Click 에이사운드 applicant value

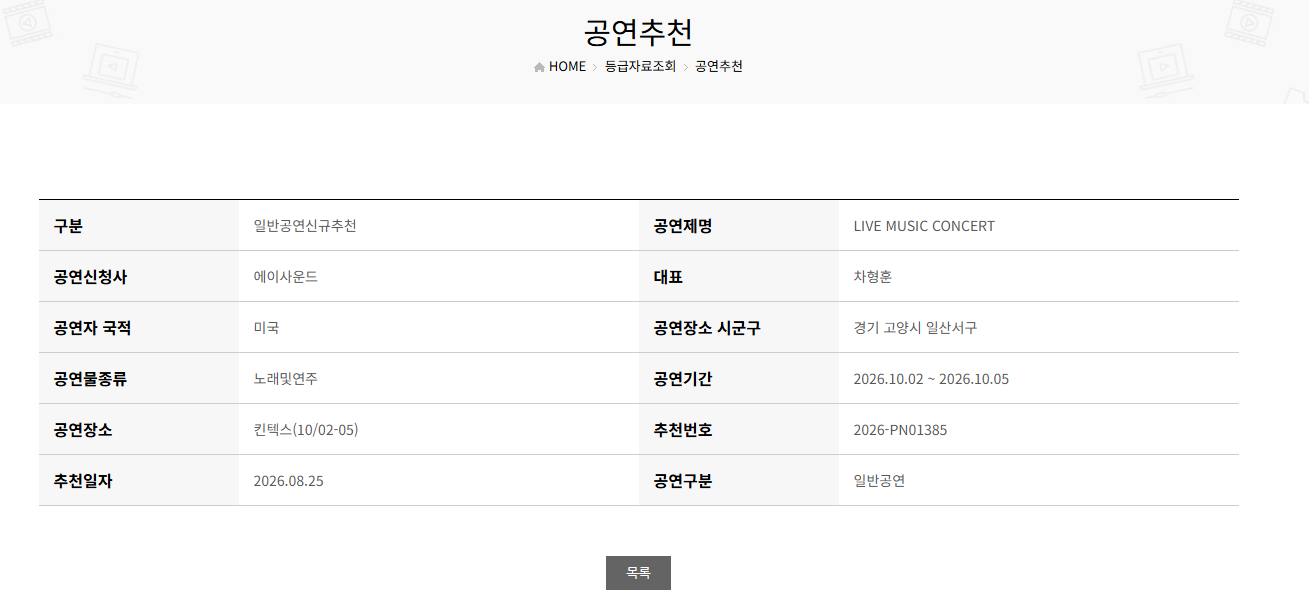[x=286, y=277]
